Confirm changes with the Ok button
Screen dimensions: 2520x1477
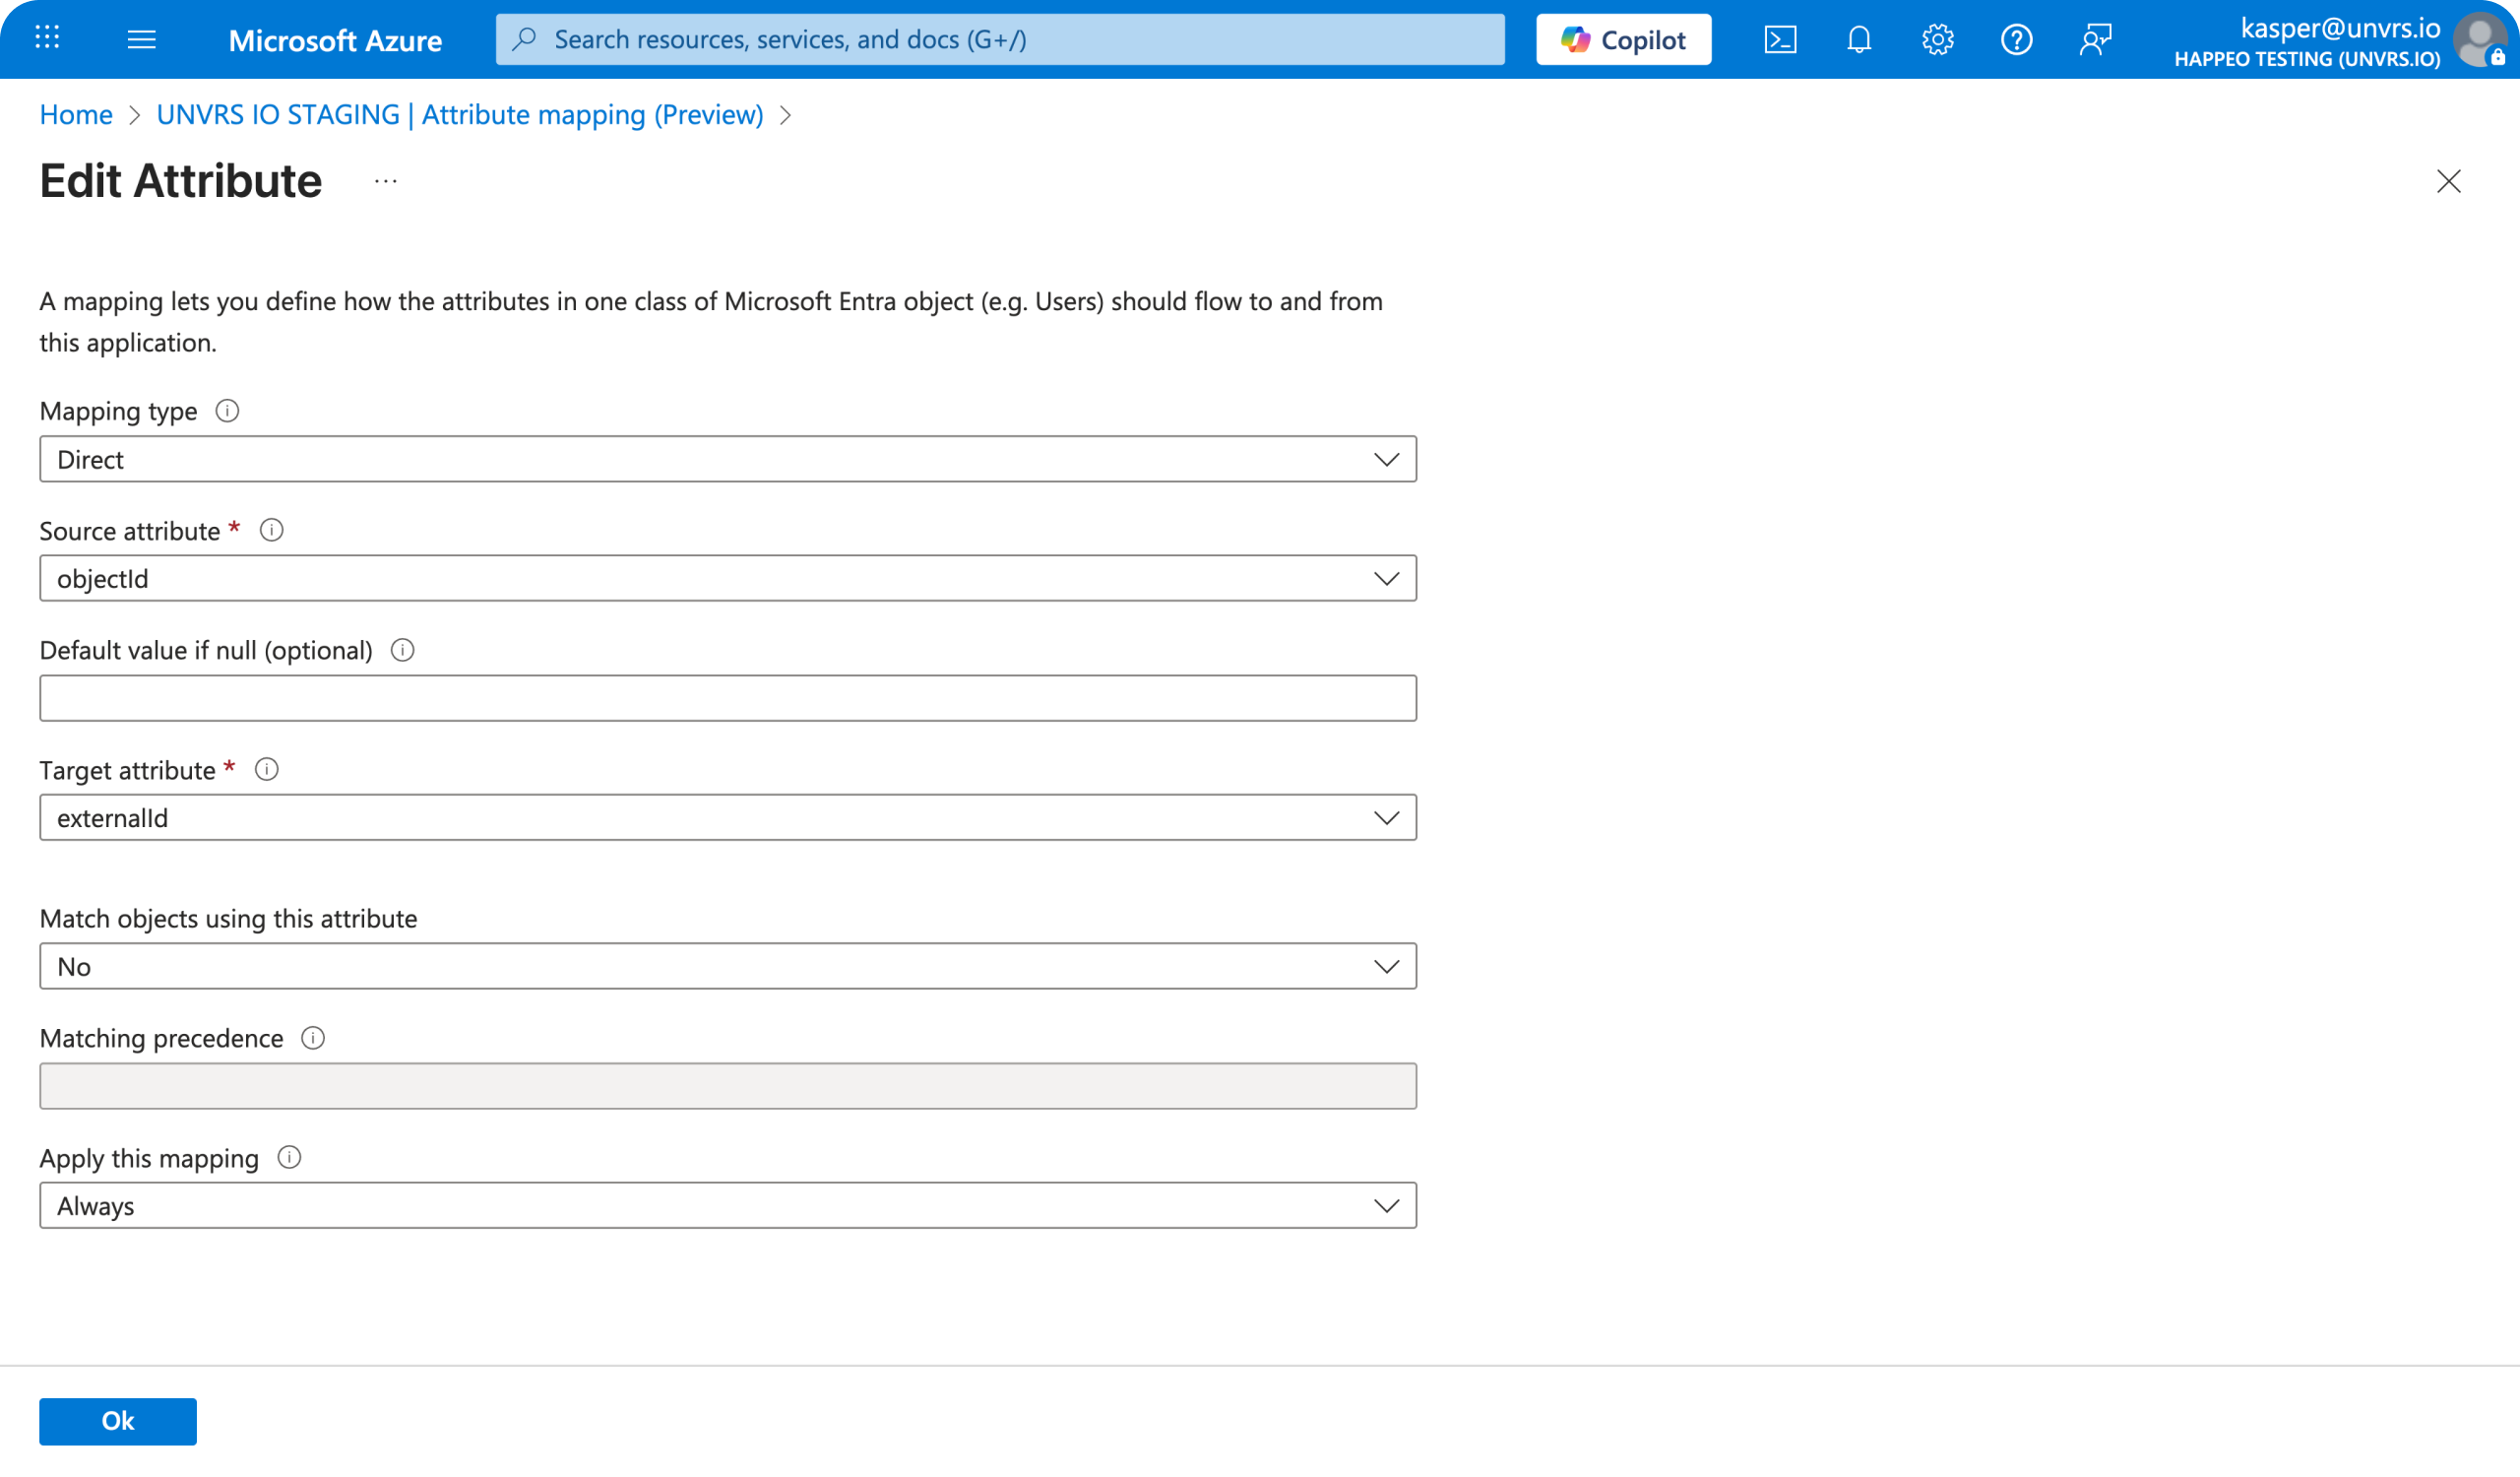pos(117,1420)
